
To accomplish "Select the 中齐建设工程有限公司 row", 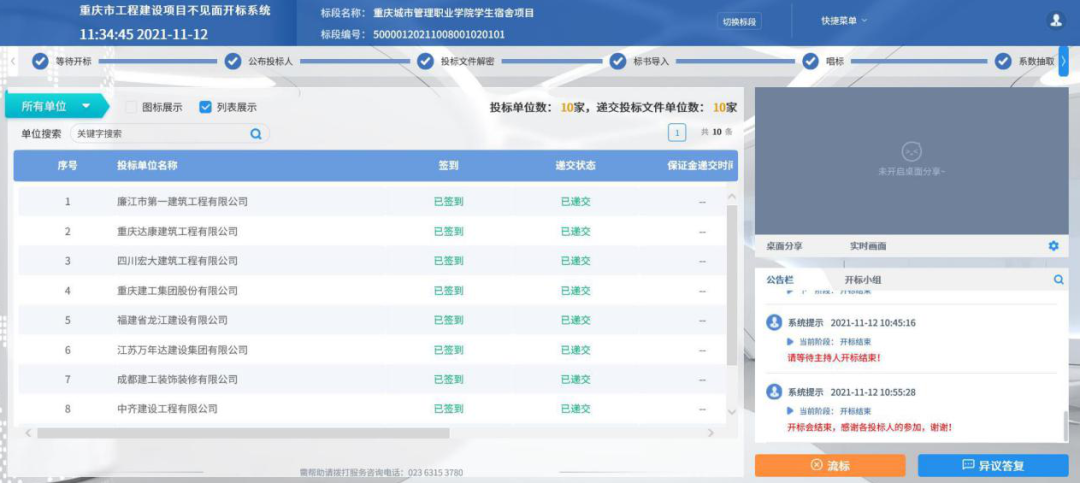I will click(371, 409).
